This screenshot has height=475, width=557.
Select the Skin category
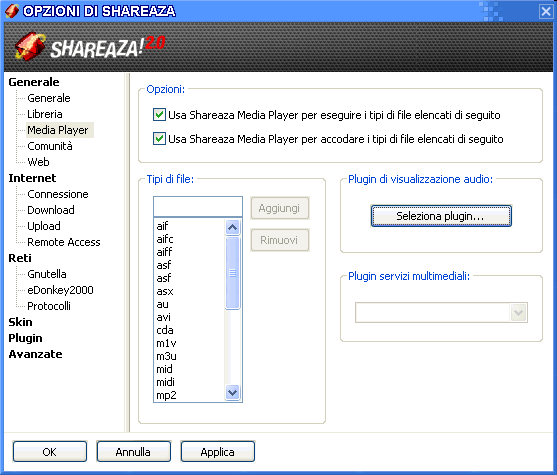[x=20, y=322]
